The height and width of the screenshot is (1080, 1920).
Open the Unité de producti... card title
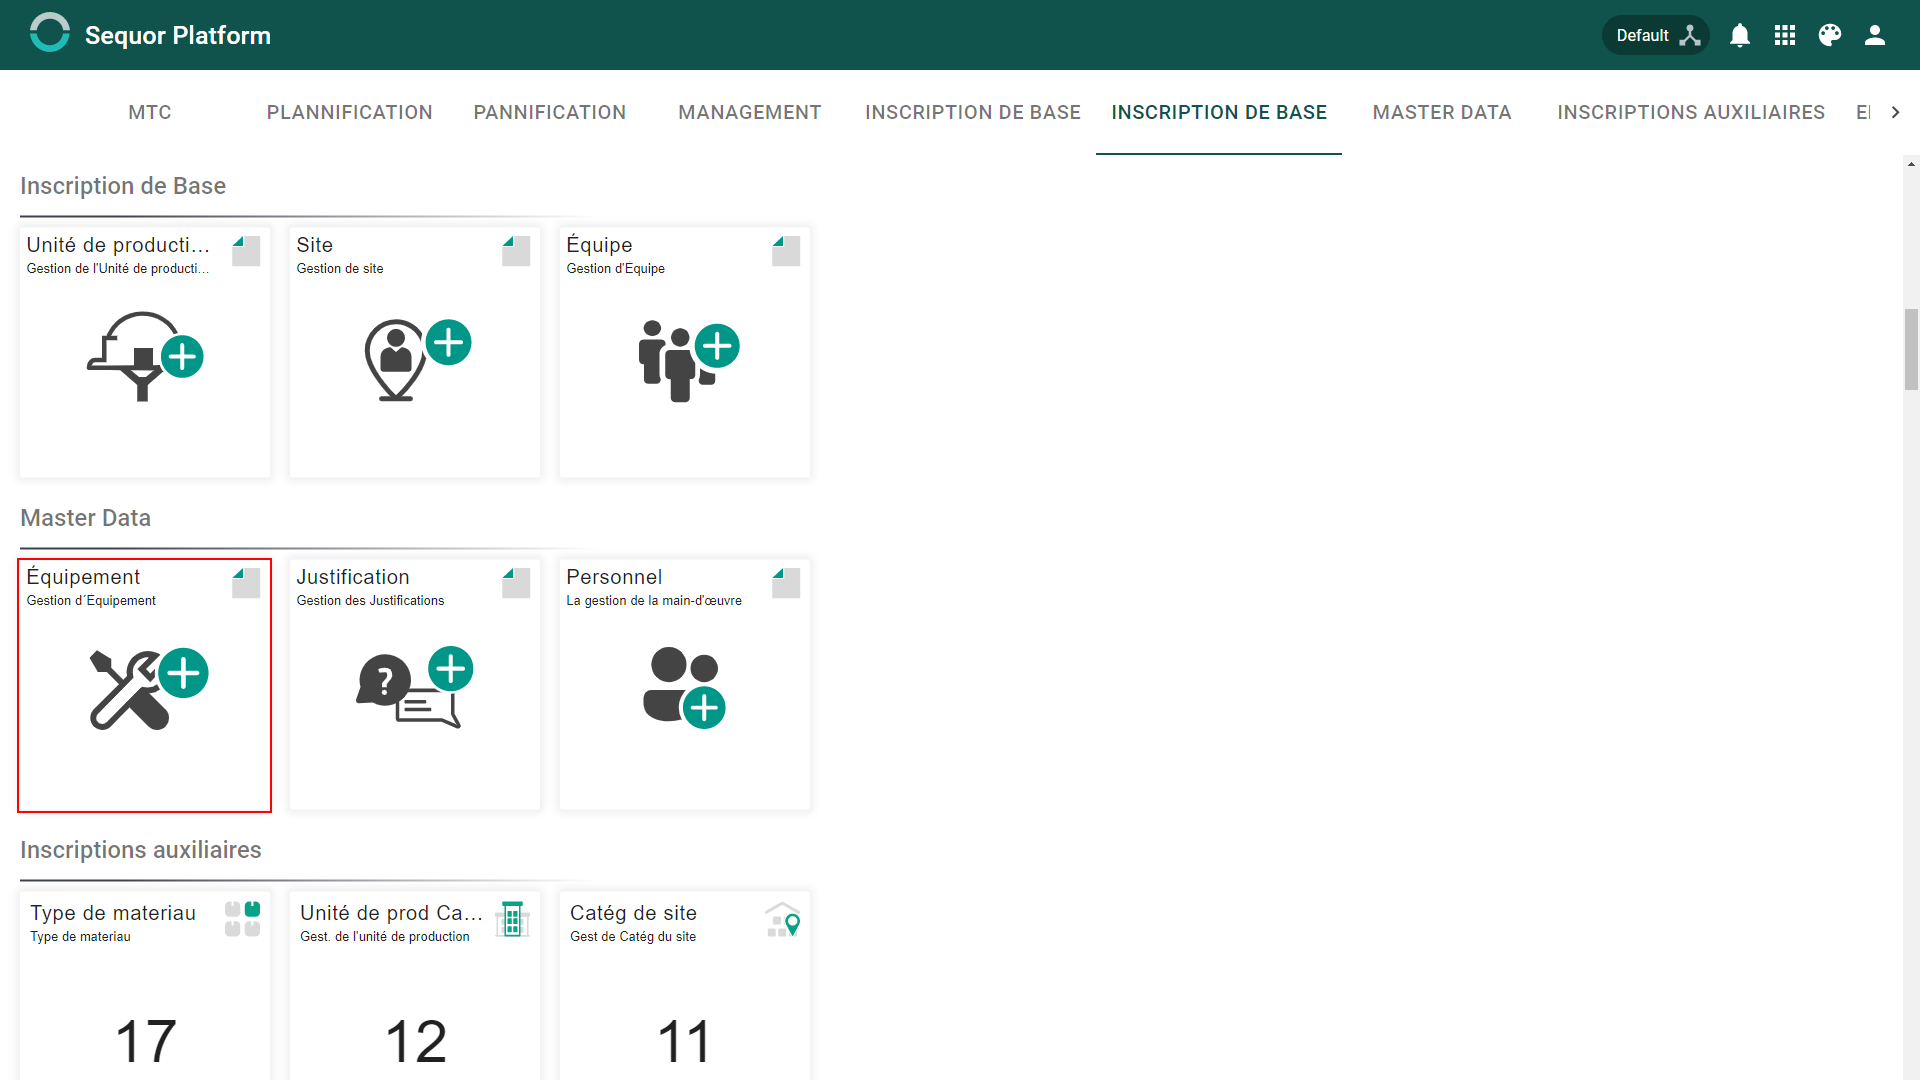pos(118,245)
